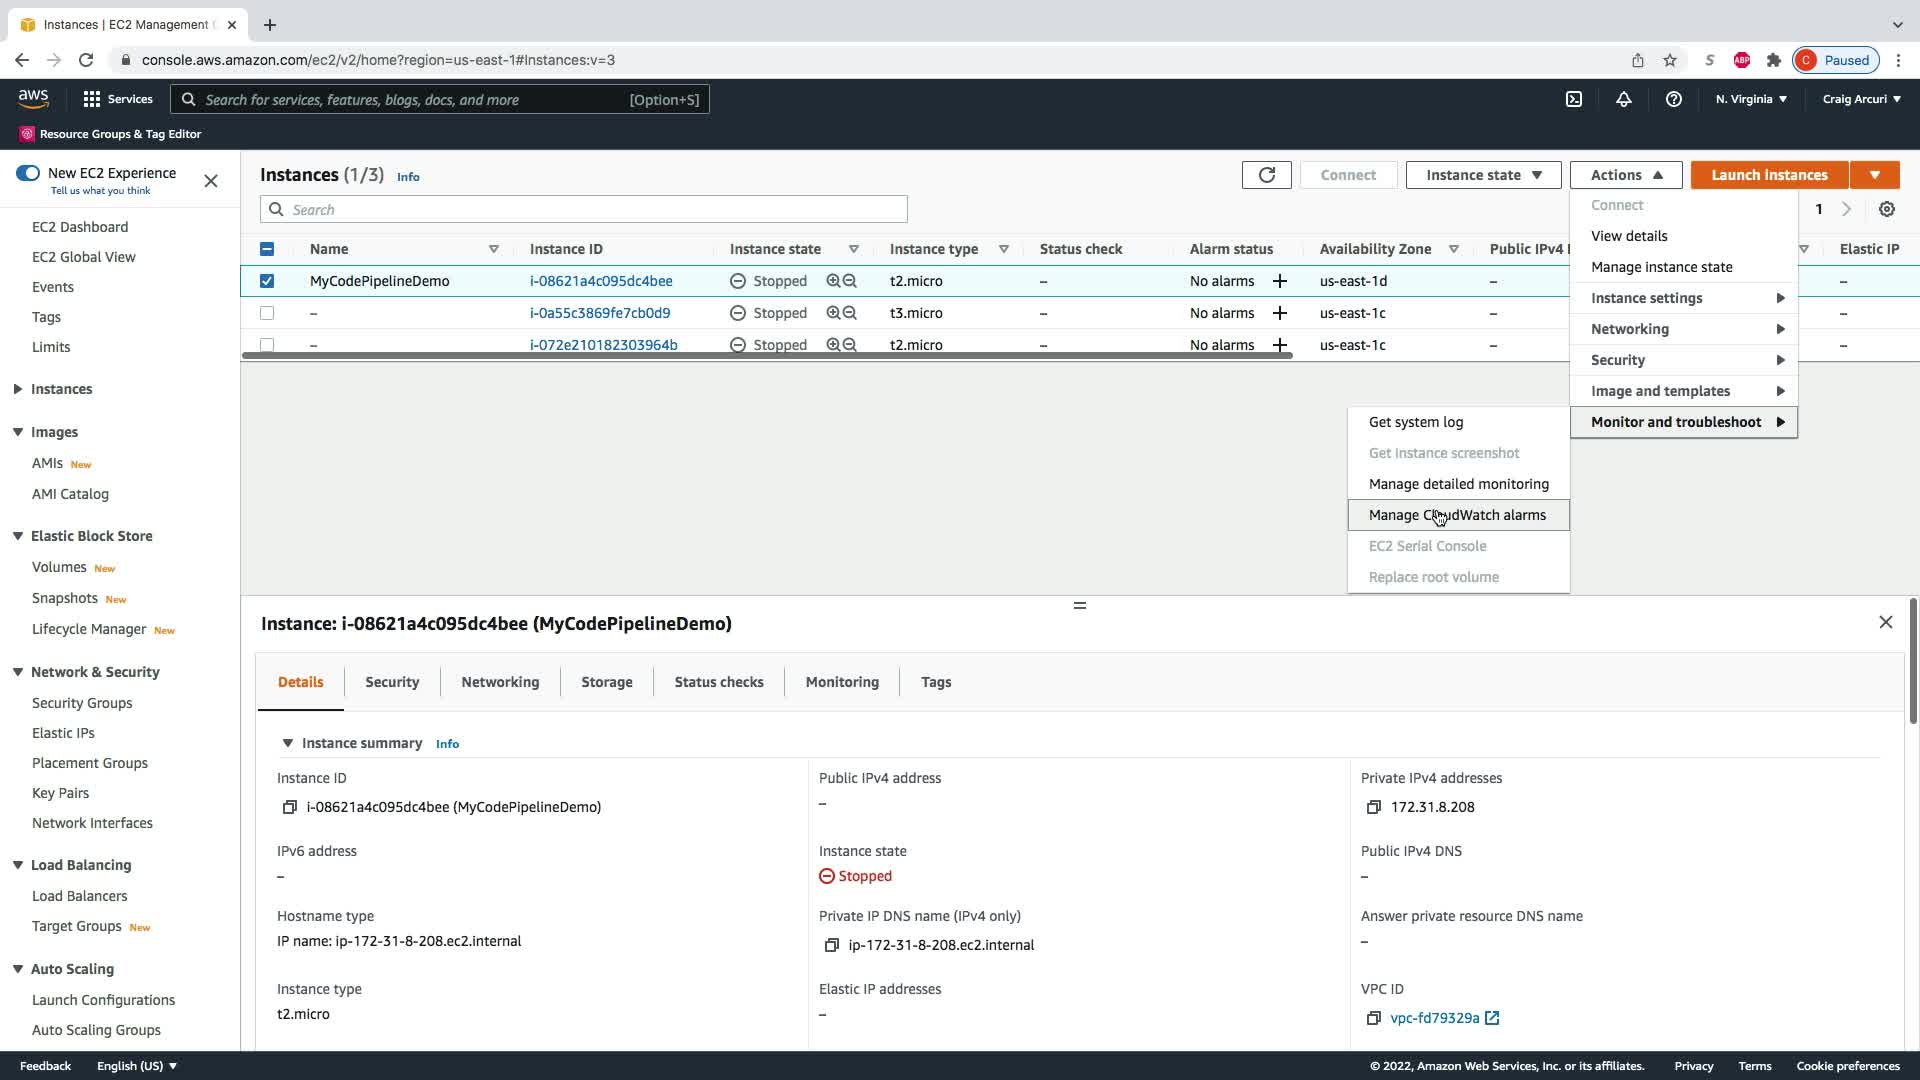Switch to the Monitoring tab
1920x1080 pixels.
point(842,682)
